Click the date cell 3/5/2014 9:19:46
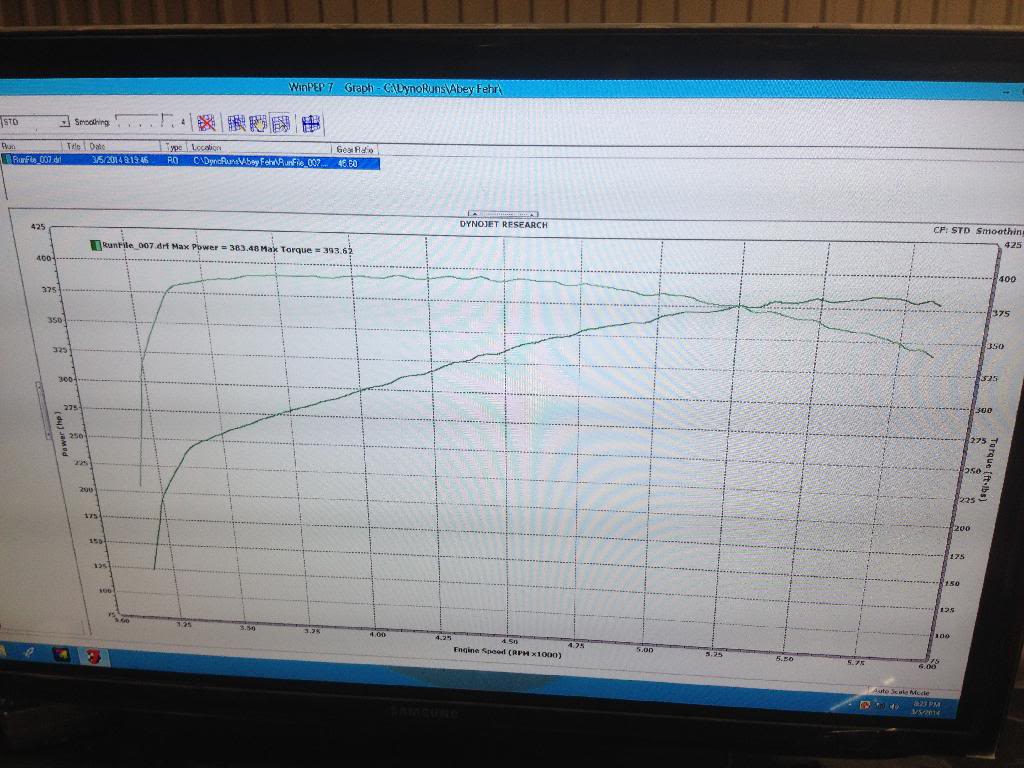 point(120,160)
